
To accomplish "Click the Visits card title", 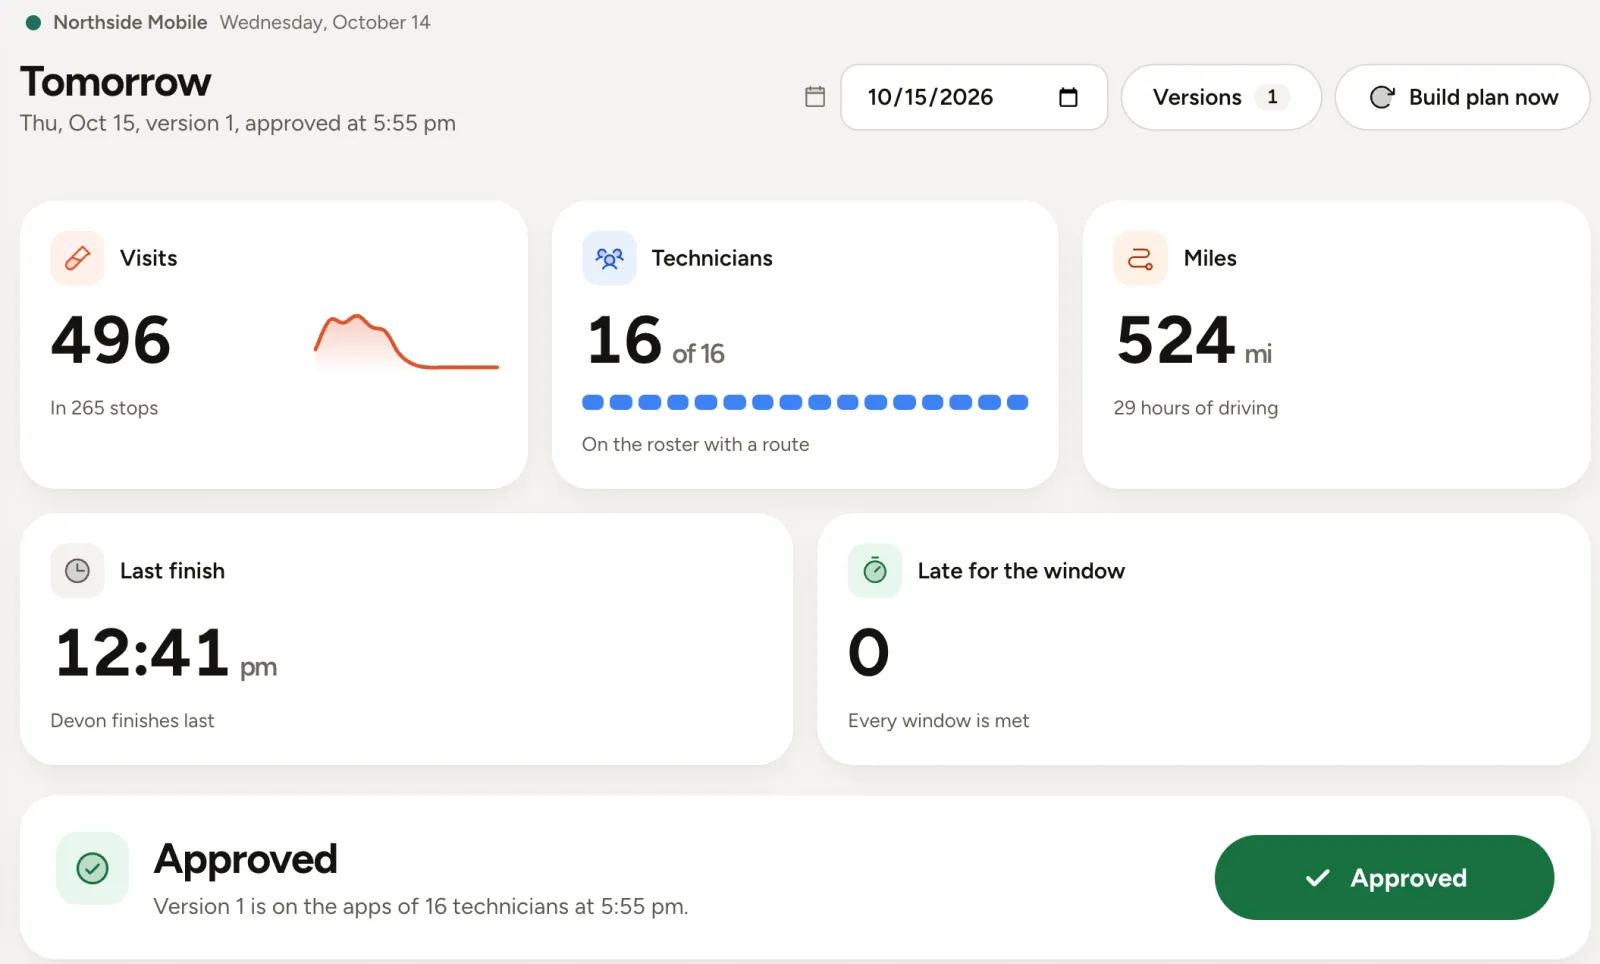I will click(148, 258).
